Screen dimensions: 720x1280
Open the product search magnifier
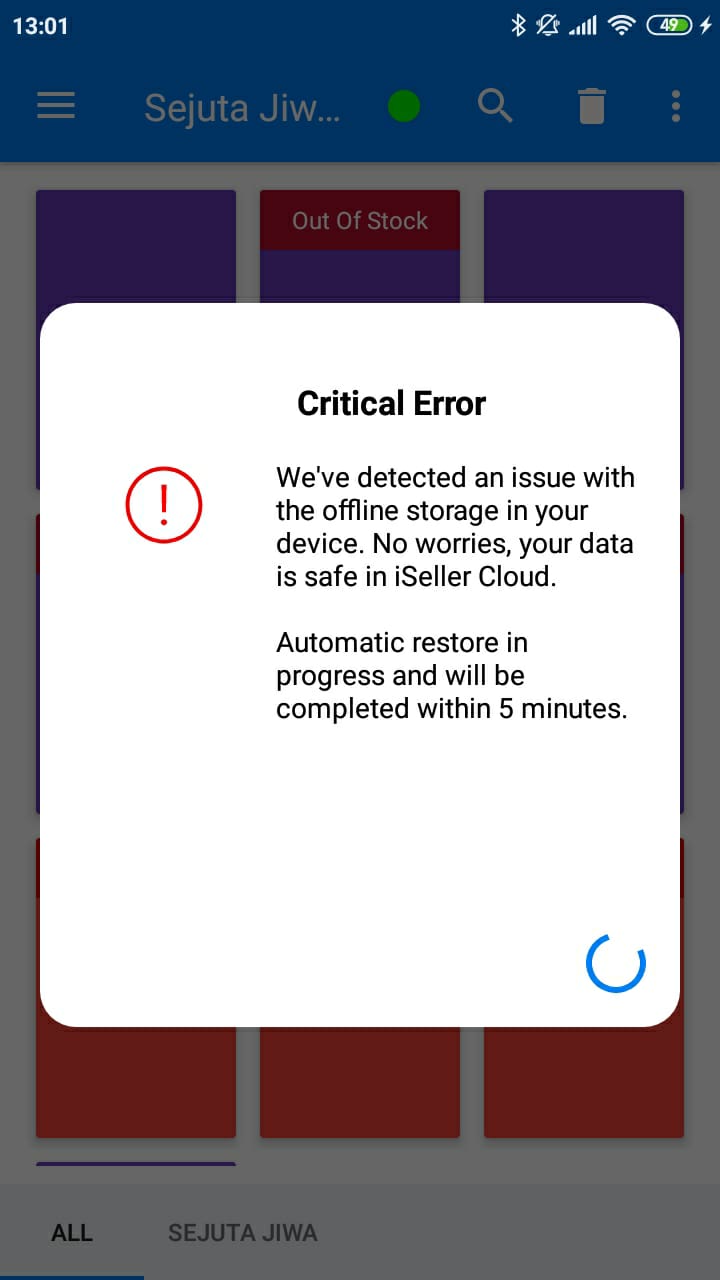495,105
